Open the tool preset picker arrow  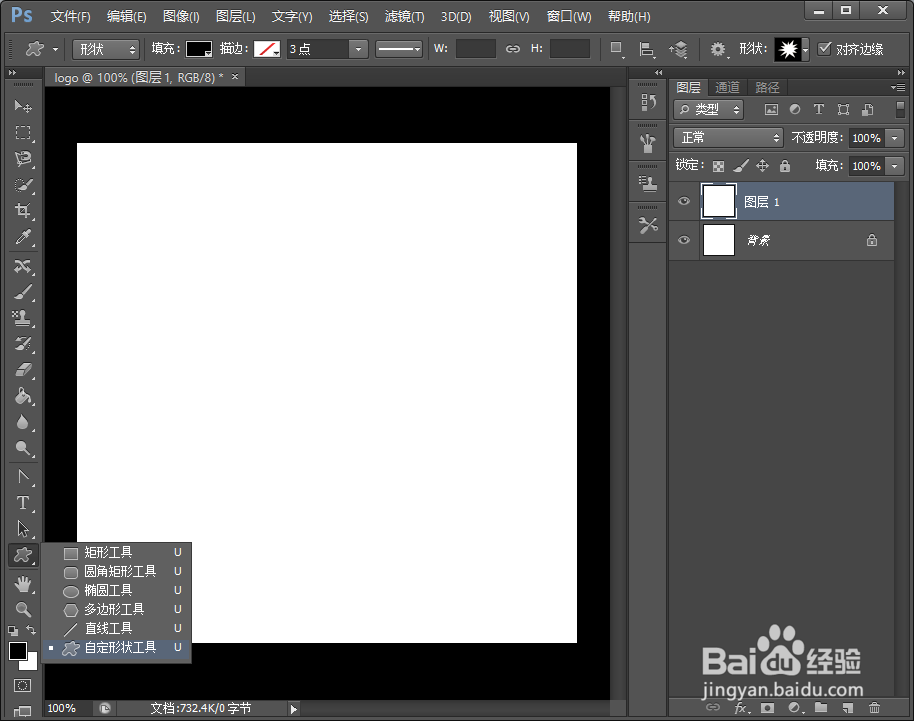click(x=55, y=50)
